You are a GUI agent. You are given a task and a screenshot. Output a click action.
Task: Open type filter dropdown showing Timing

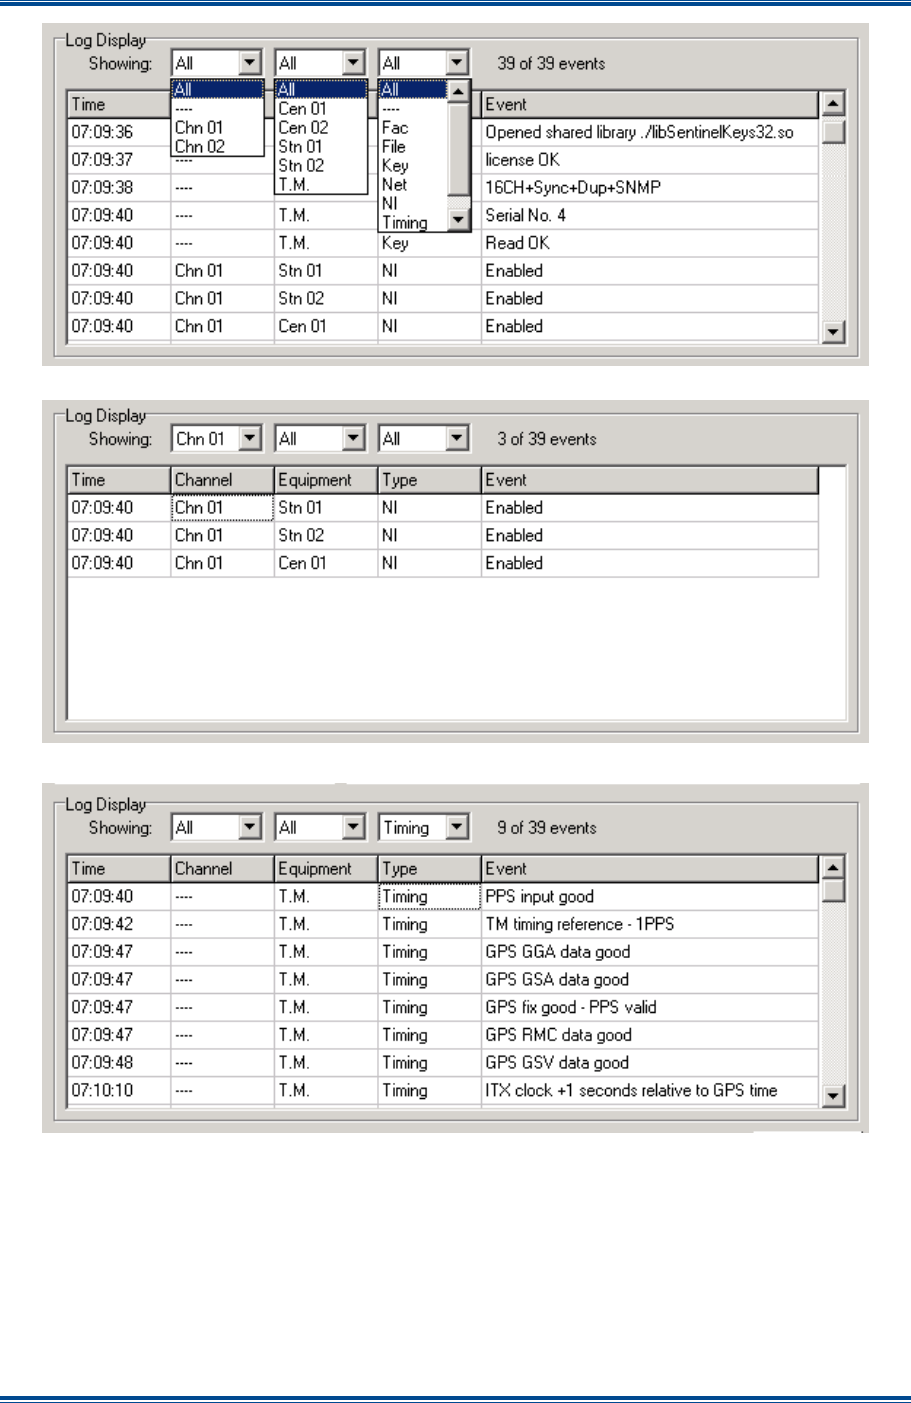point(457,828)
